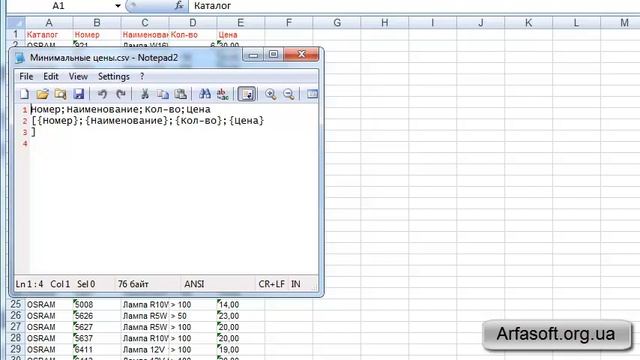Click OSRAM cell in row 26
Viewport: 640px width, 360px height.
point(49,316)
